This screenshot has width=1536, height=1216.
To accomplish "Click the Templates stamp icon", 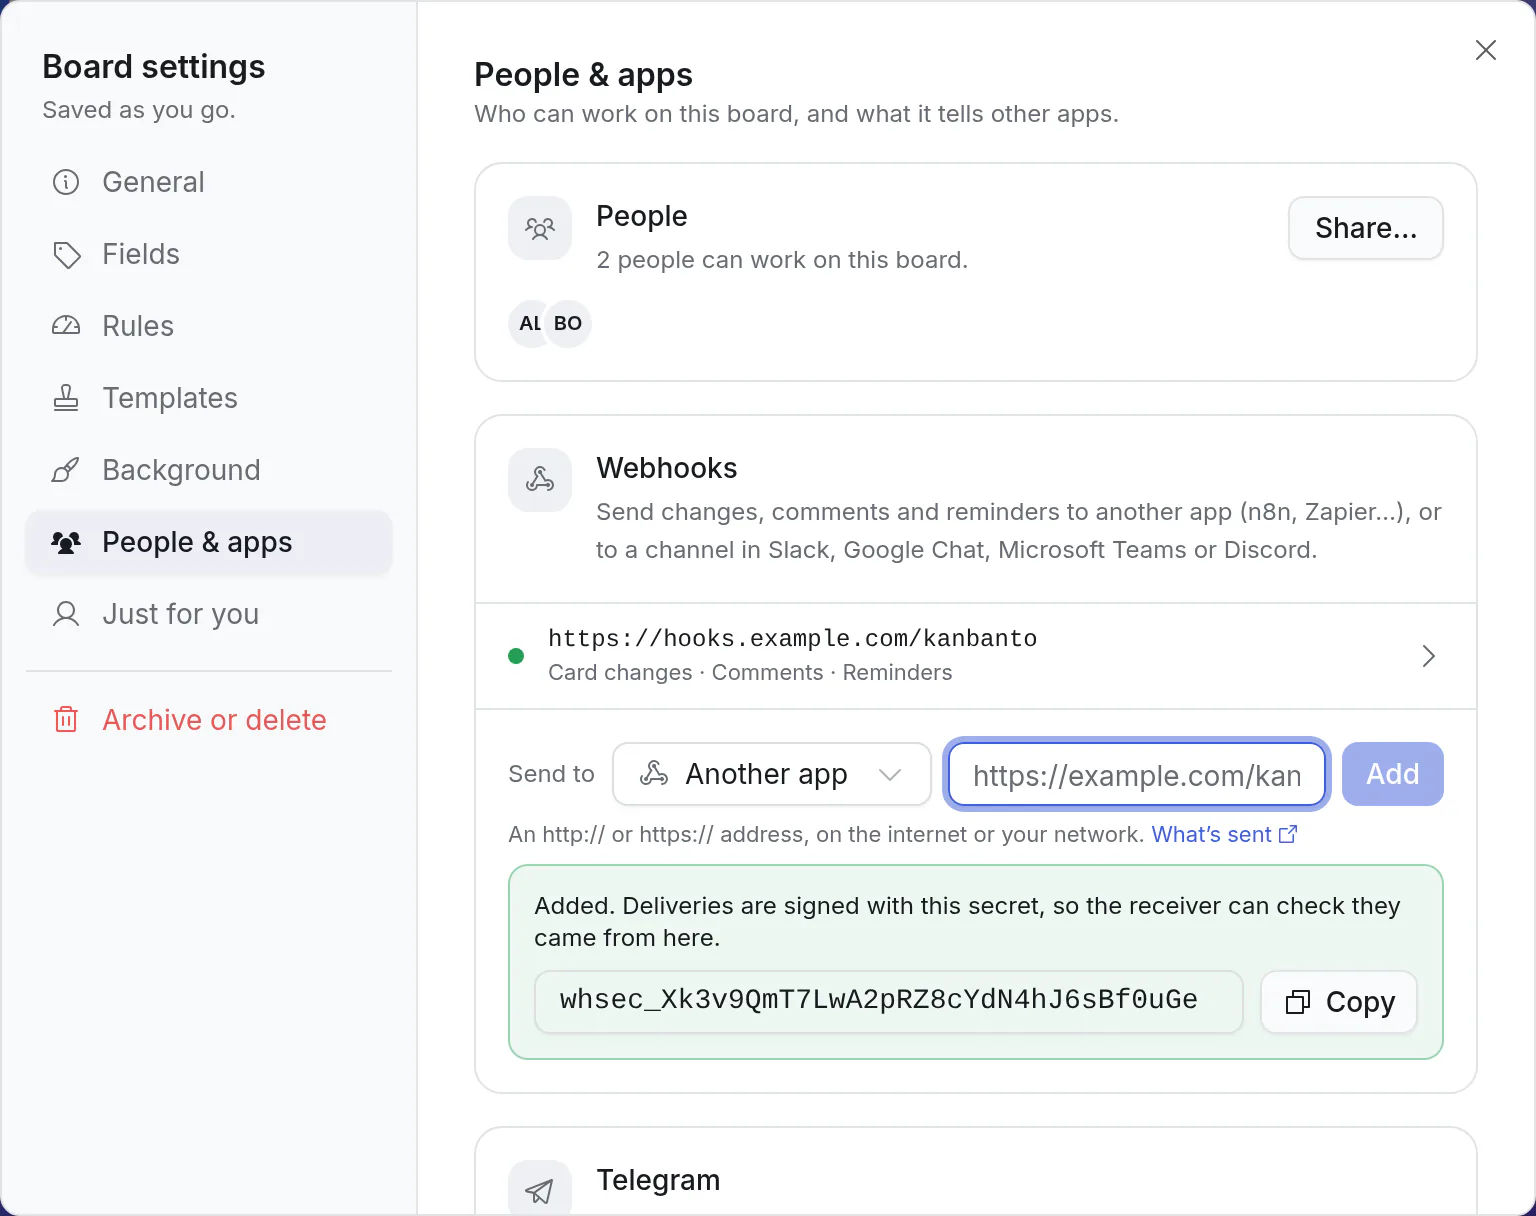I will (x=66, y=398).
